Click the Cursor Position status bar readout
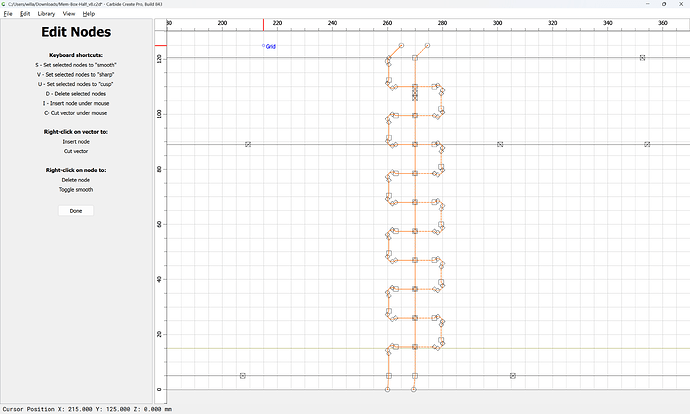Screen dimensions: 690x414 (87, 409)
